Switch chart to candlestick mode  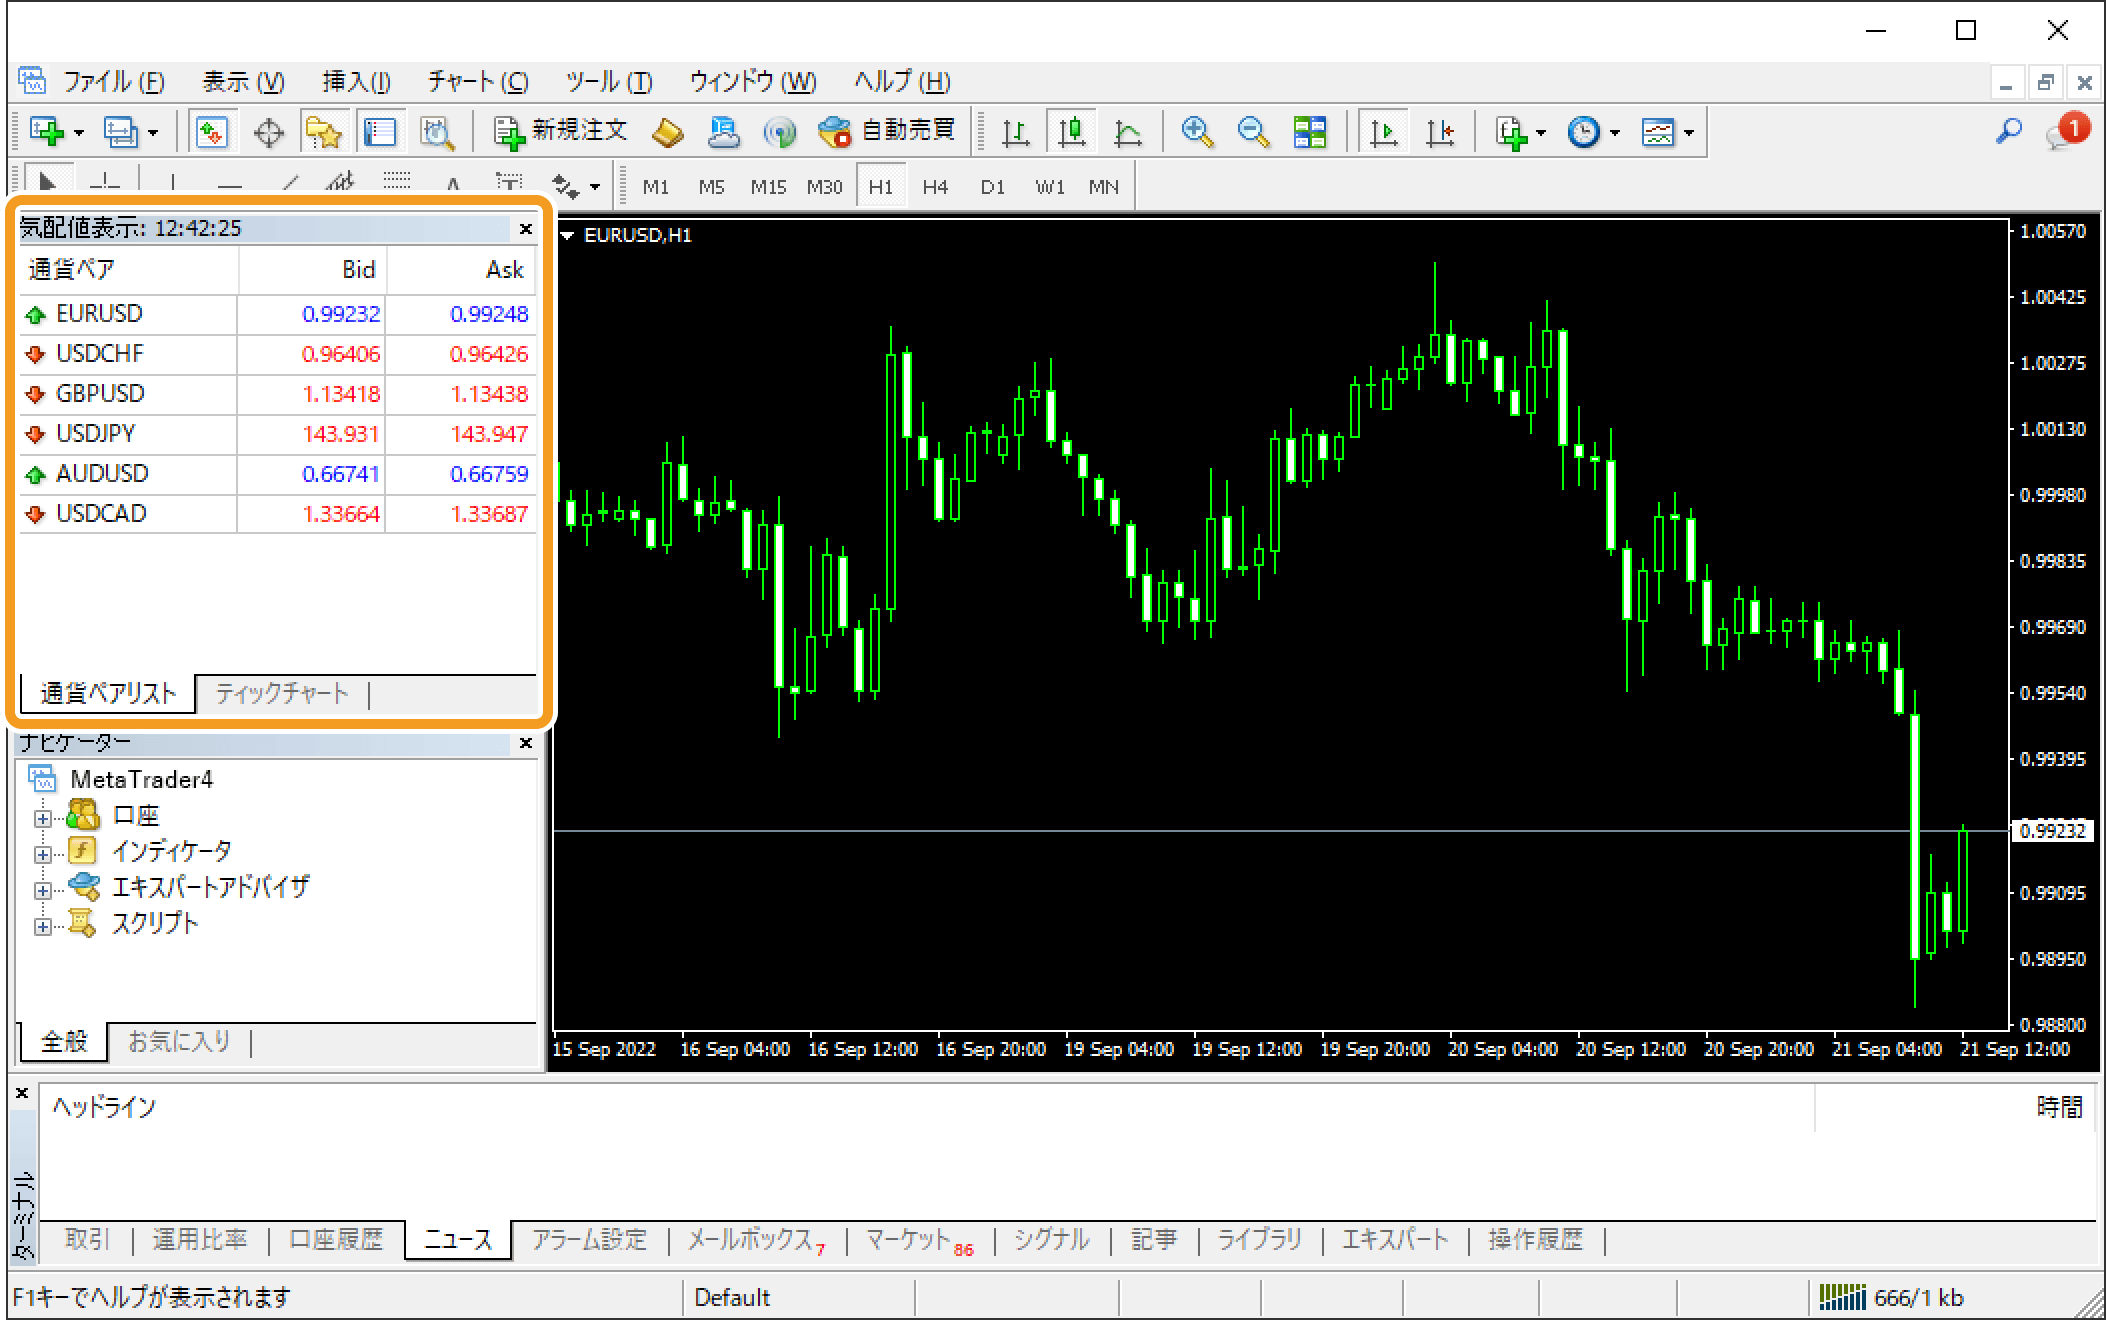(x=1072, y=132)
